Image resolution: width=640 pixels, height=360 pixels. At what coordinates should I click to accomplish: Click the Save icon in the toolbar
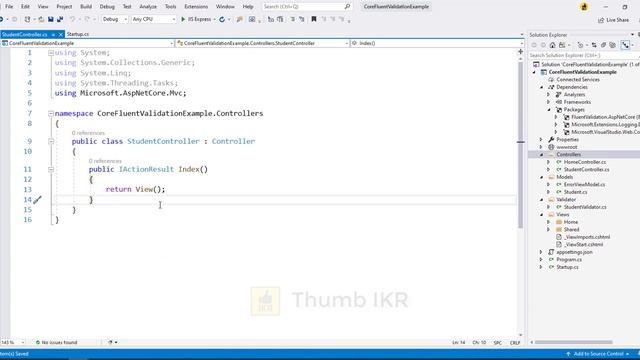(x=51, y=19)
